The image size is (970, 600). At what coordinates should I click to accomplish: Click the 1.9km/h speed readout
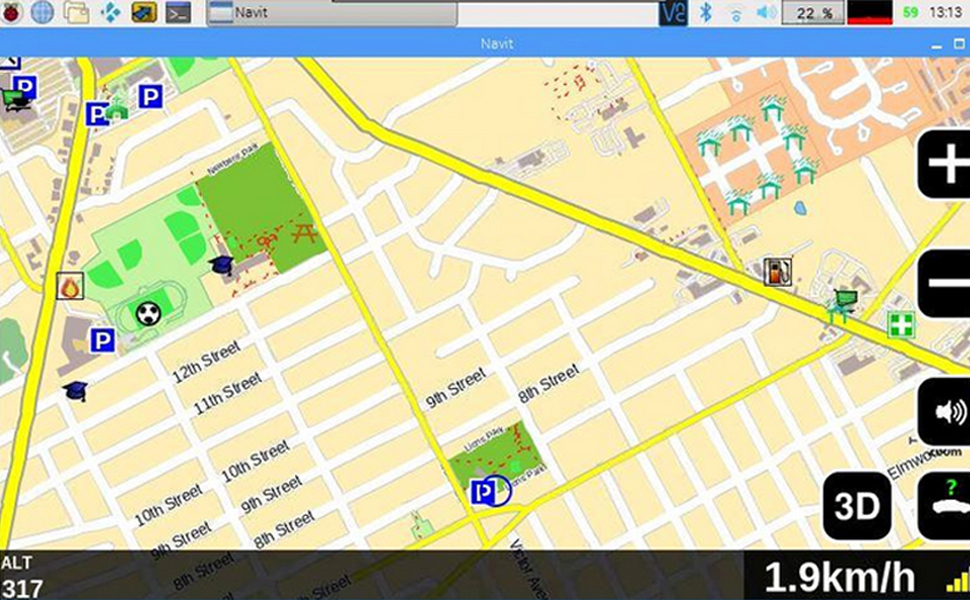[839, 577]
